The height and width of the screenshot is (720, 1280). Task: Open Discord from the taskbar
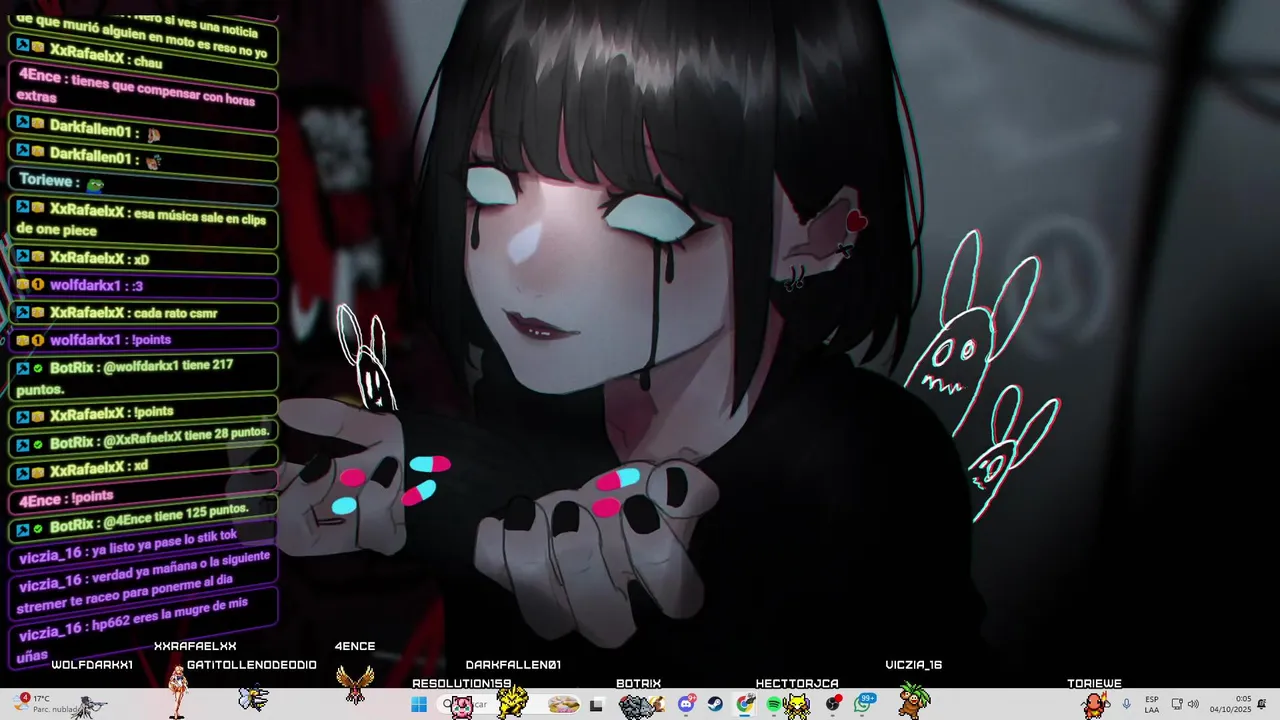[x=686, y=704]
